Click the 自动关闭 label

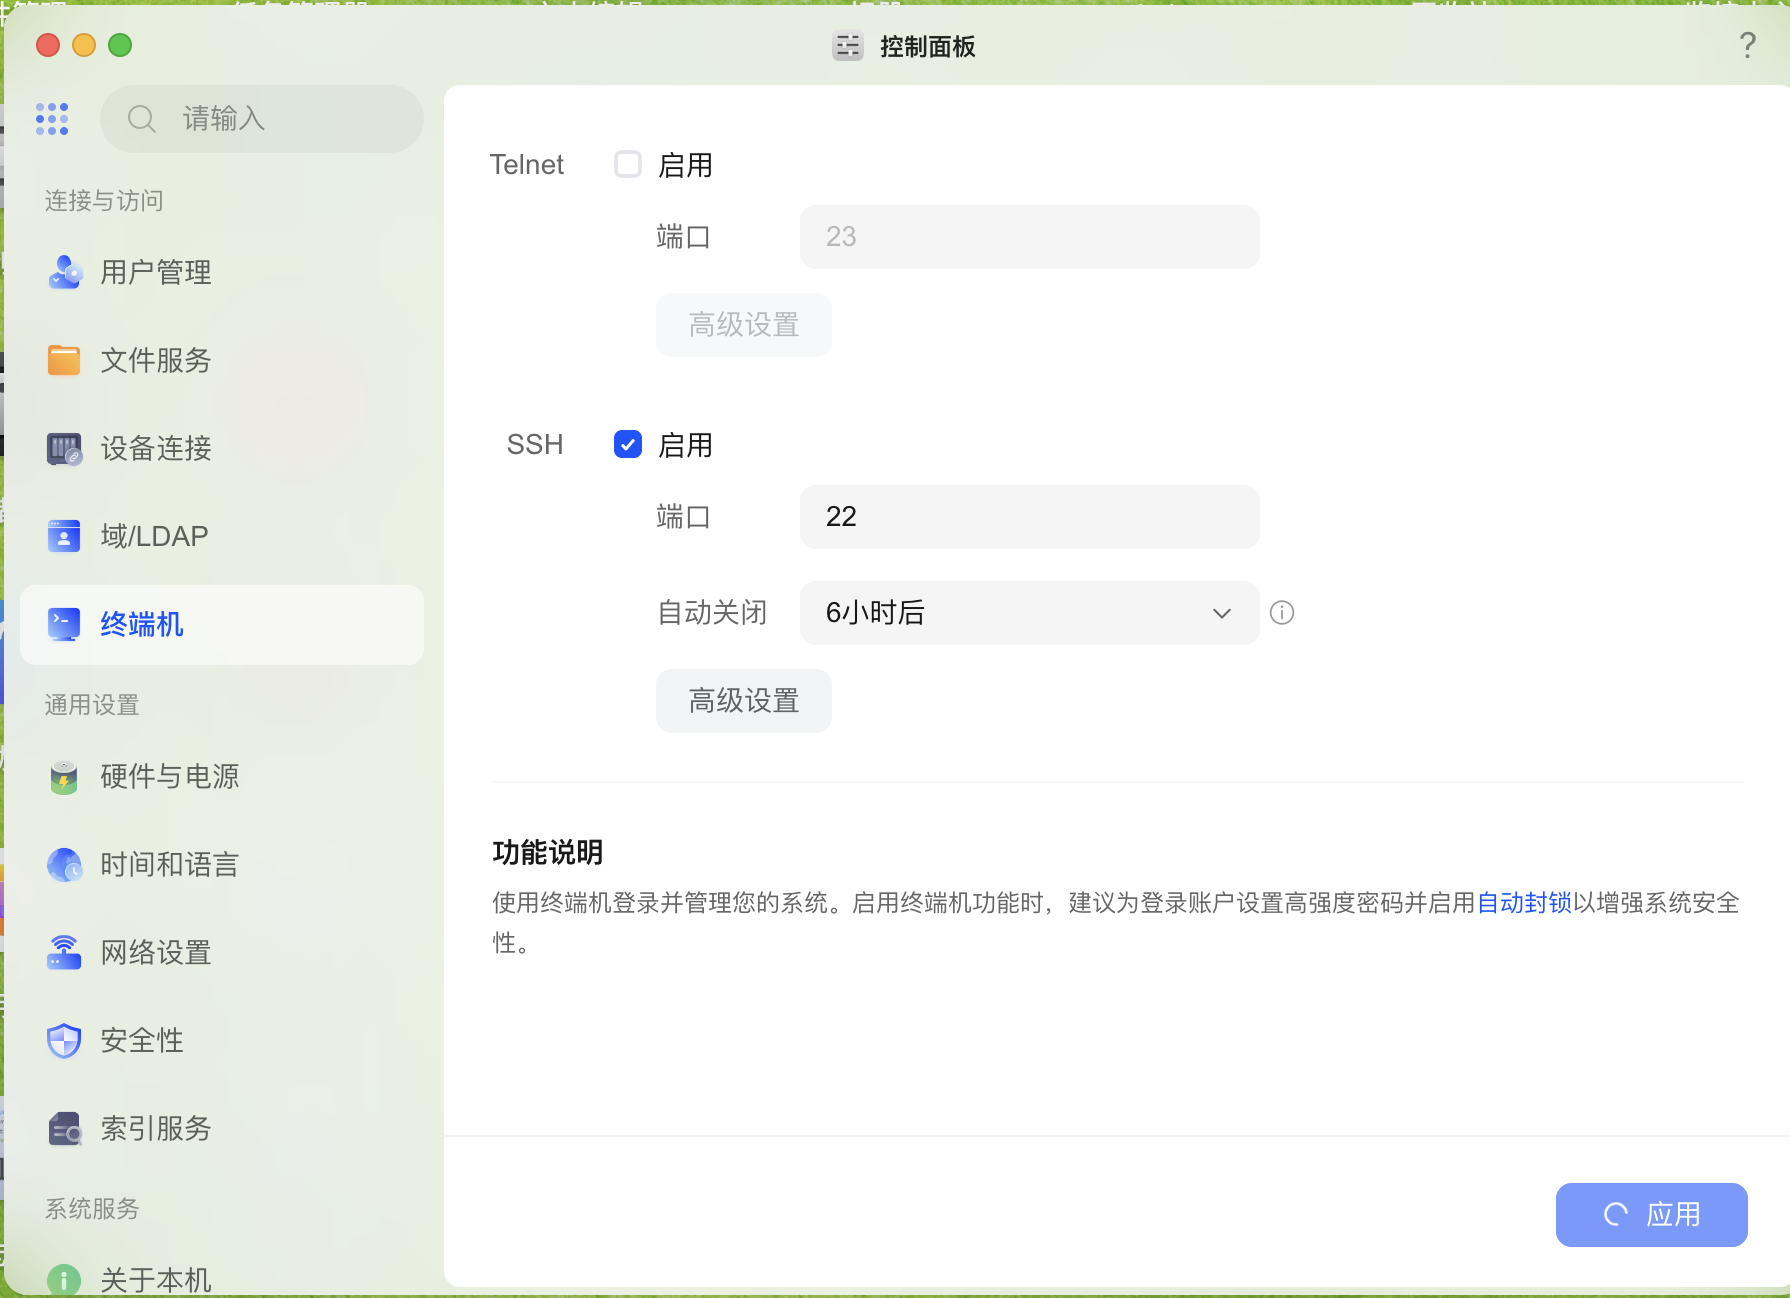[712, 613]
